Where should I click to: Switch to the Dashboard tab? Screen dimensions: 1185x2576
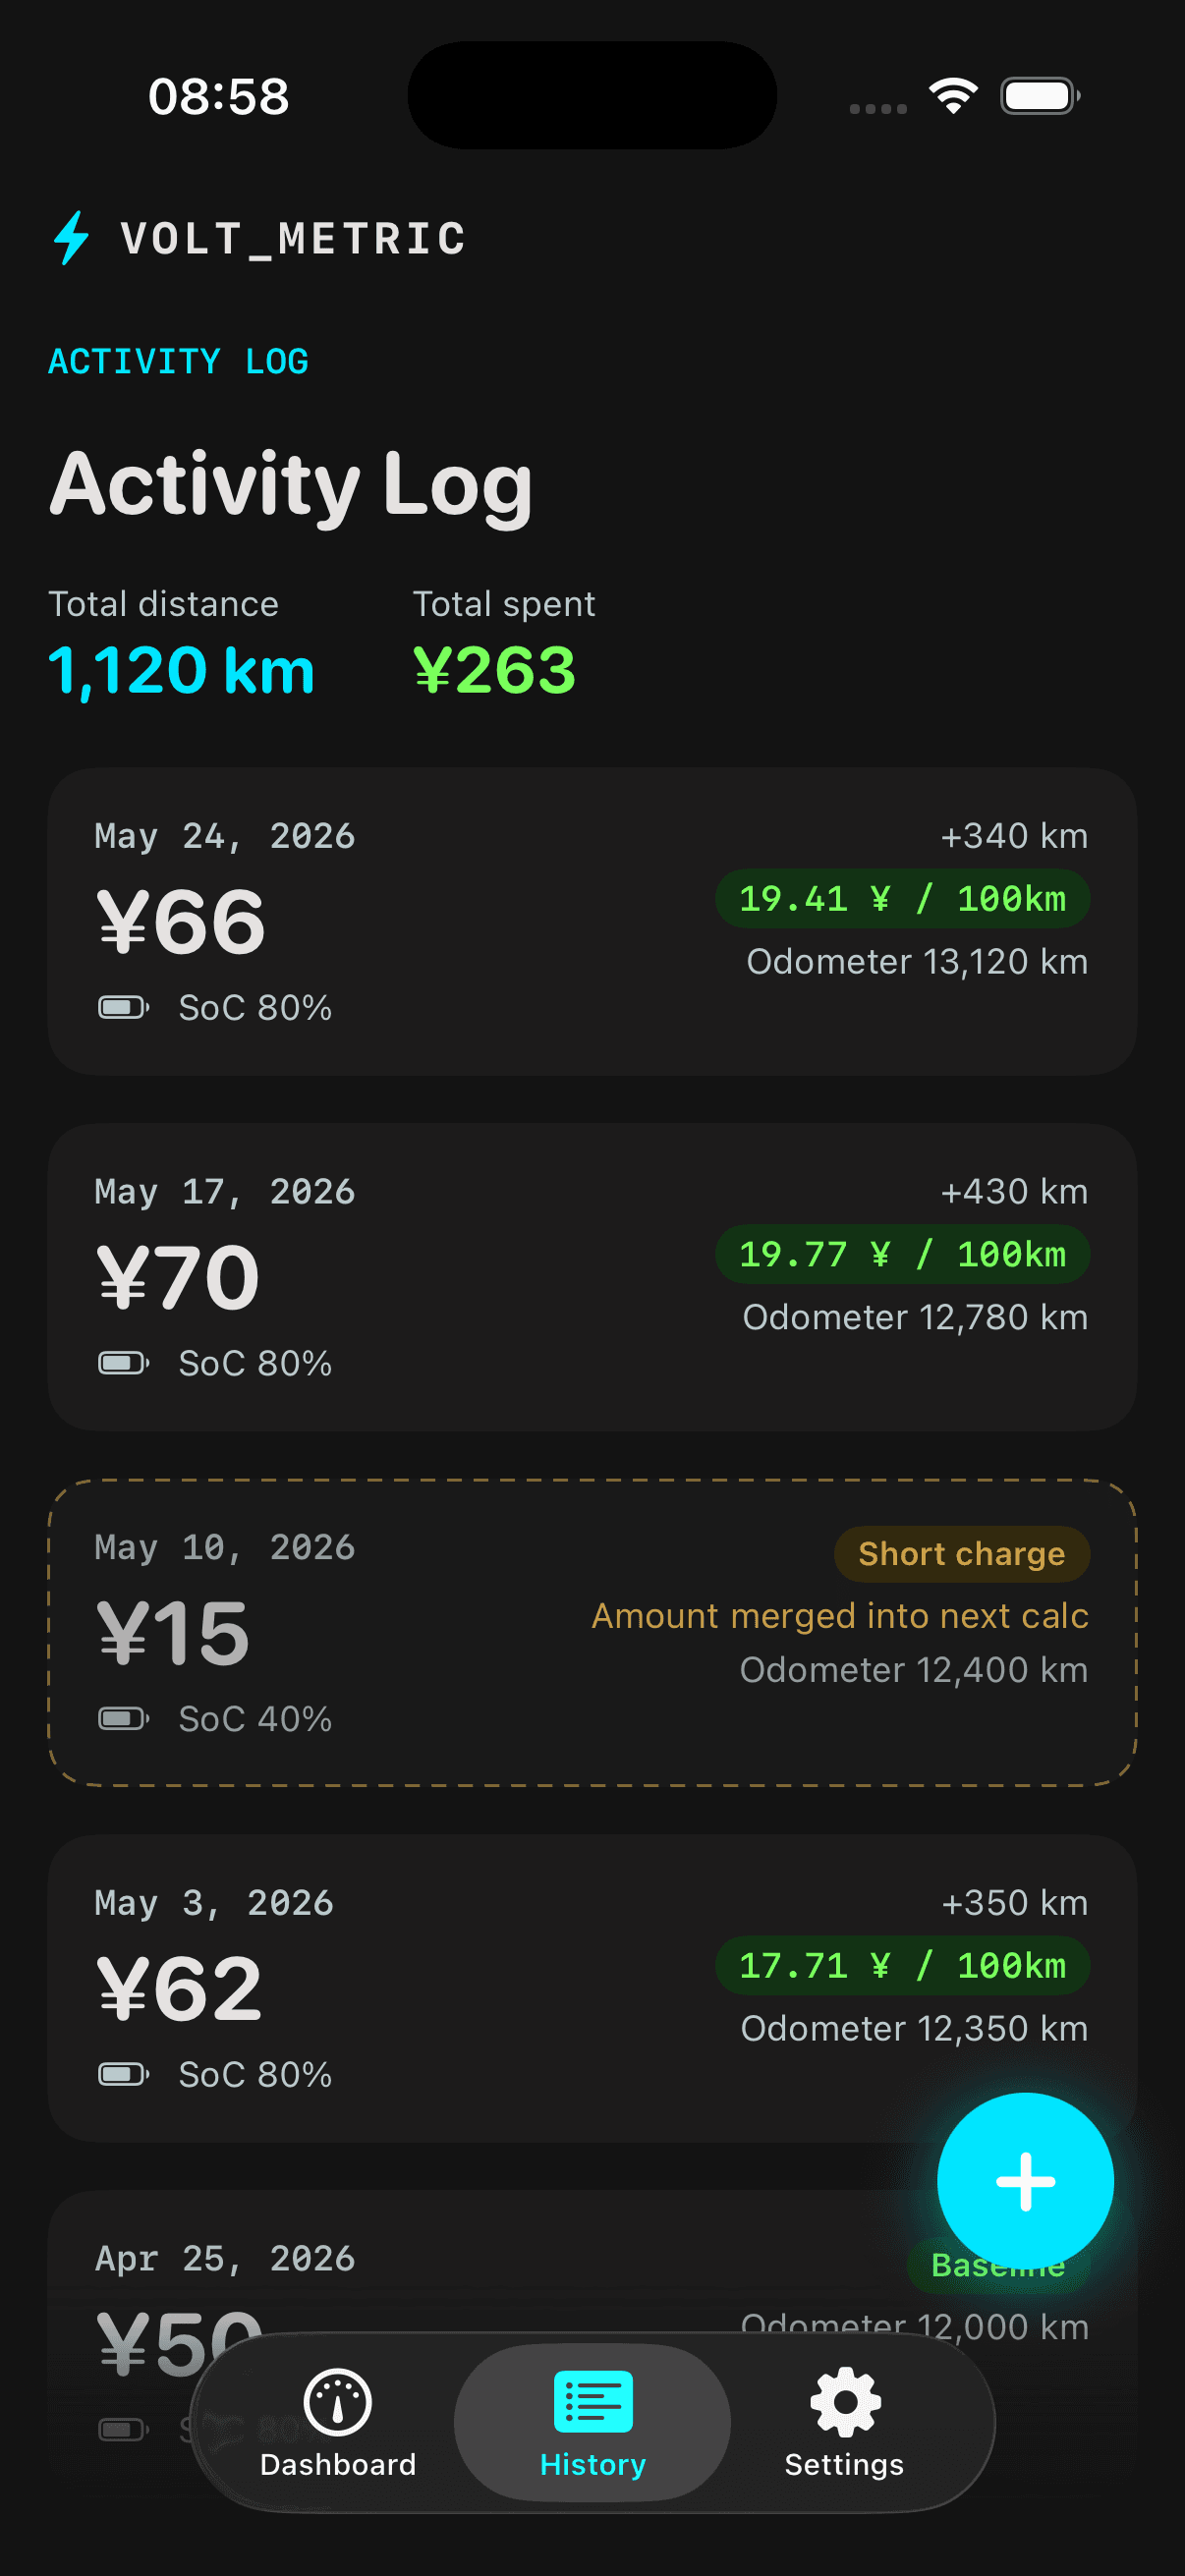coord(338,2422)
